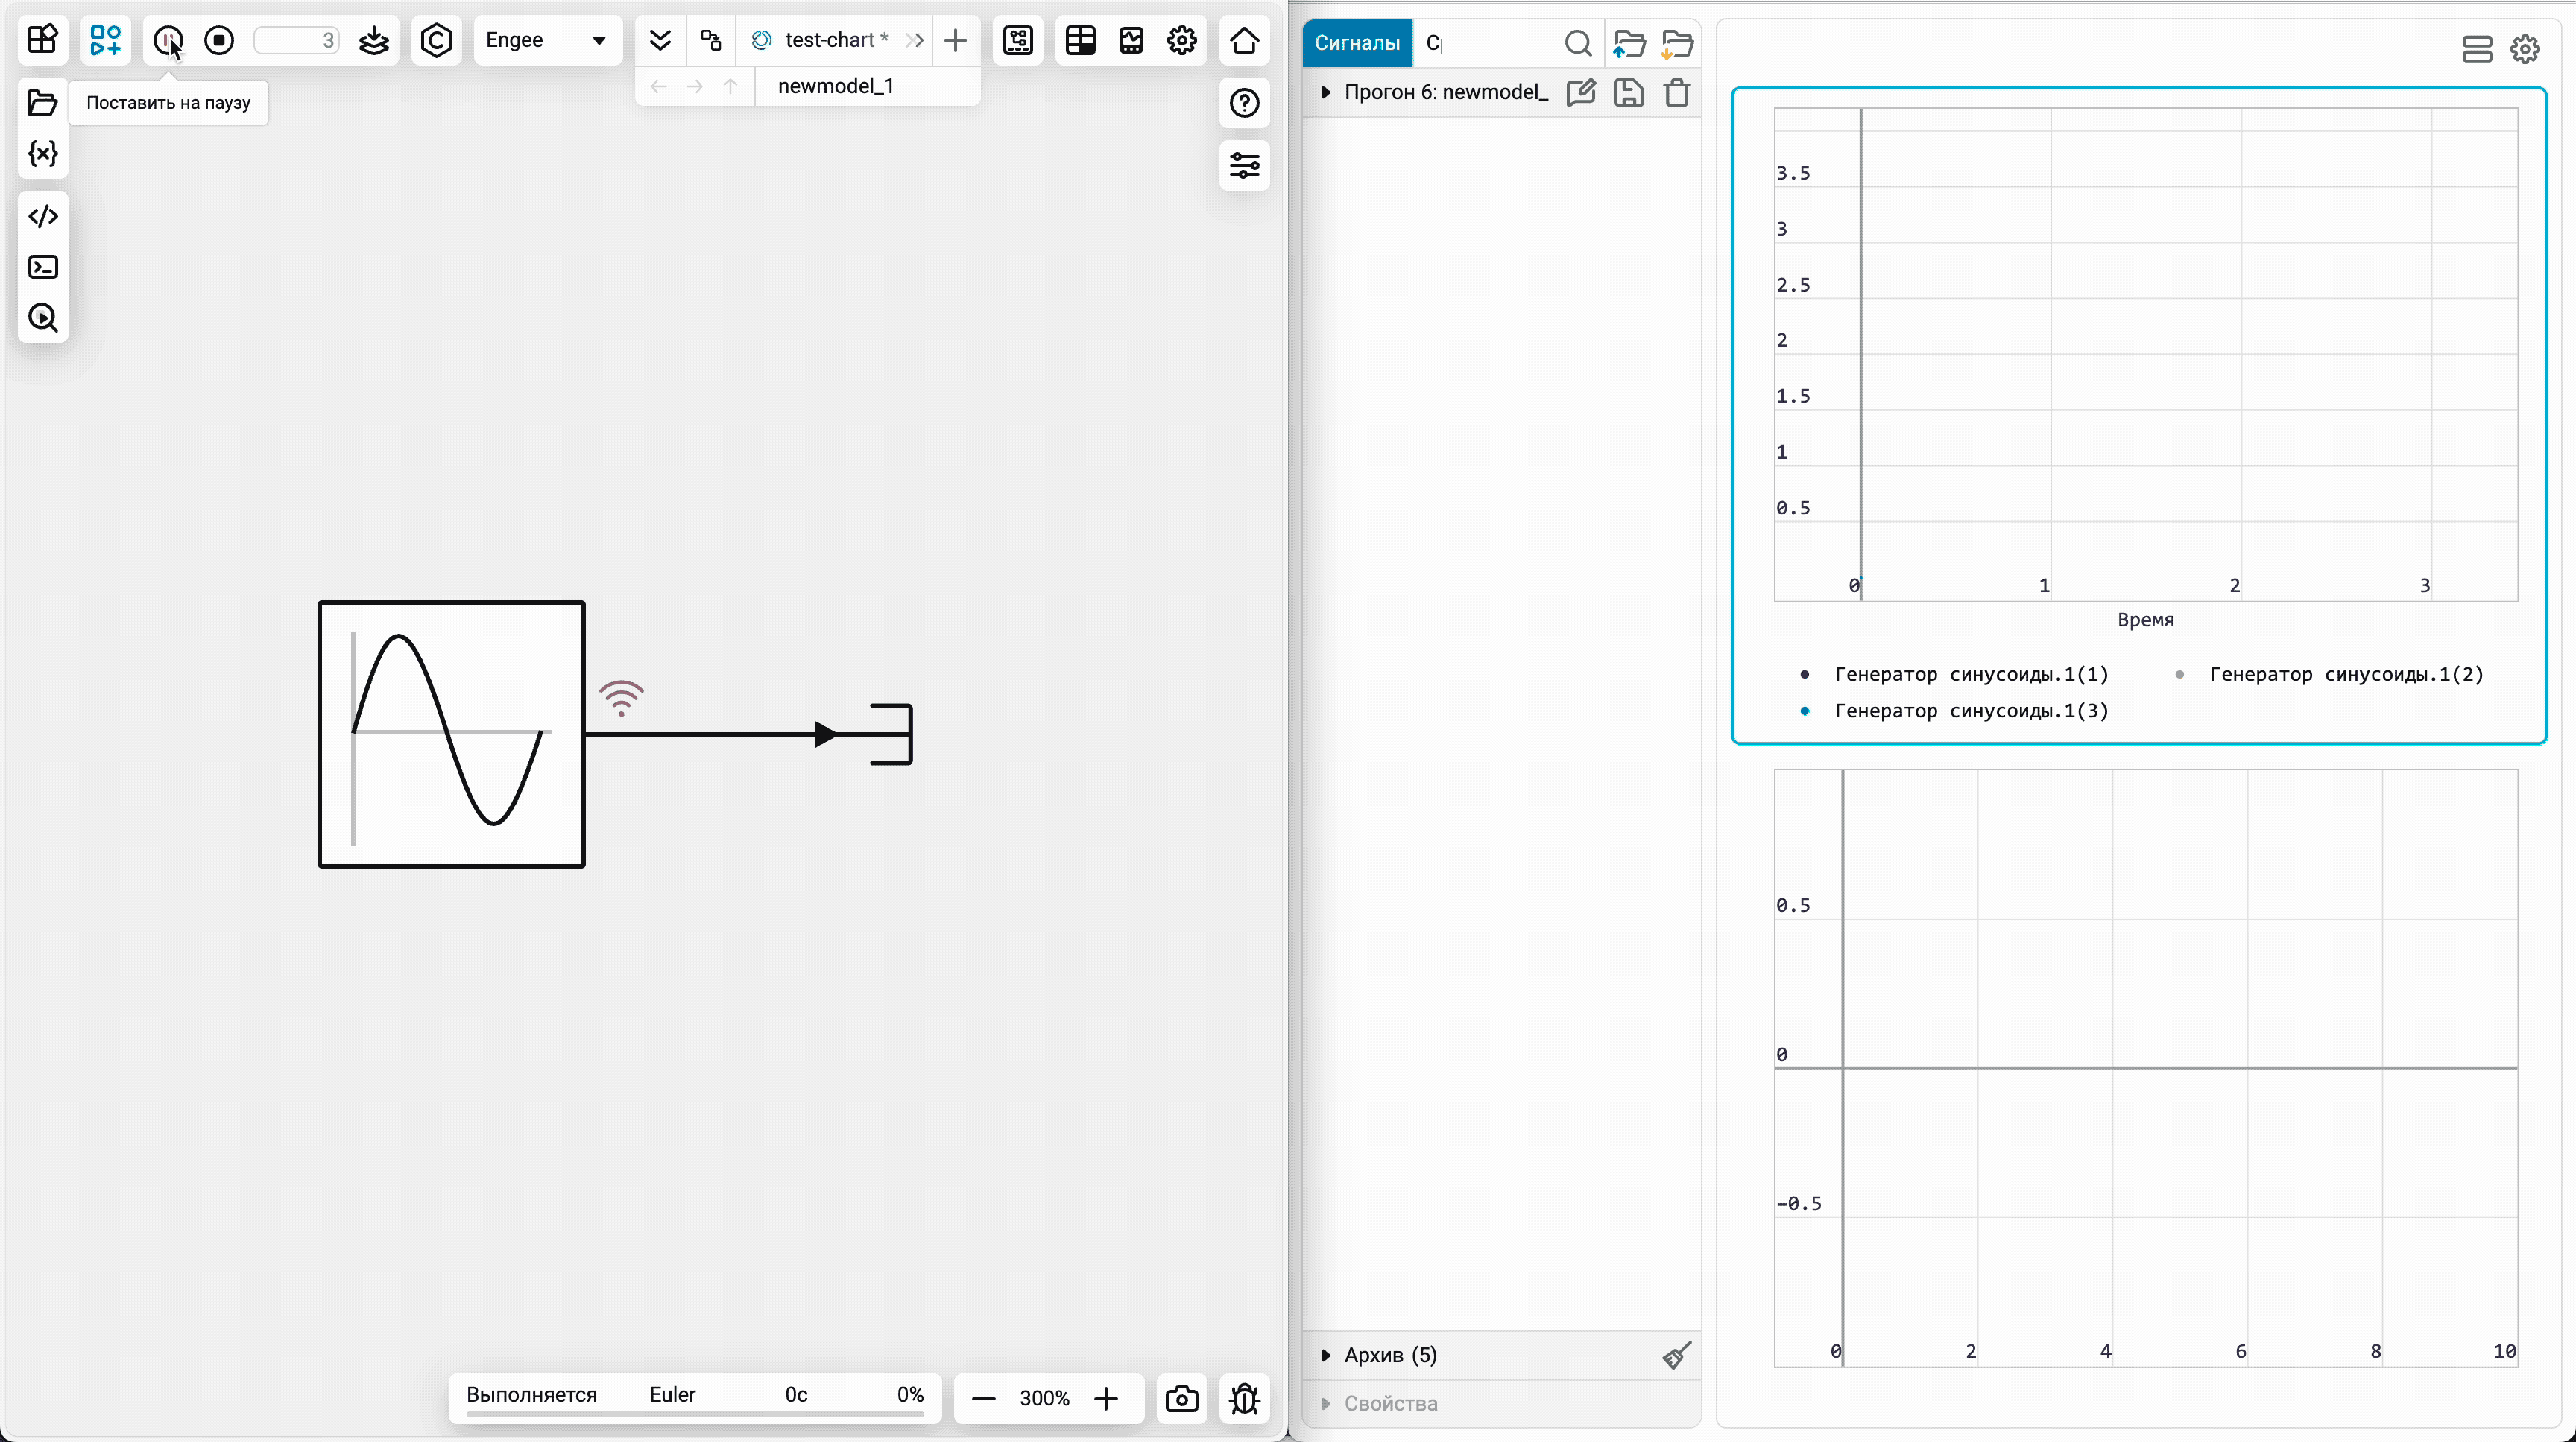
Task: Select the sine wave generator block
Action: pyautogui.click(x=451, y=734)
